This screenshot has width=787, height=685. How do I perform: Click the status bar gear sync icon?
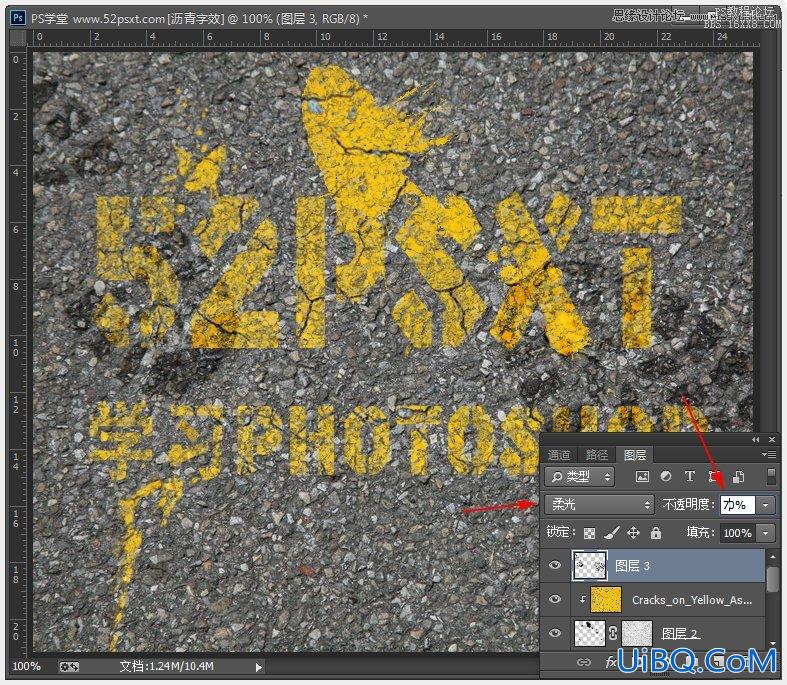(x=69, y=666)
